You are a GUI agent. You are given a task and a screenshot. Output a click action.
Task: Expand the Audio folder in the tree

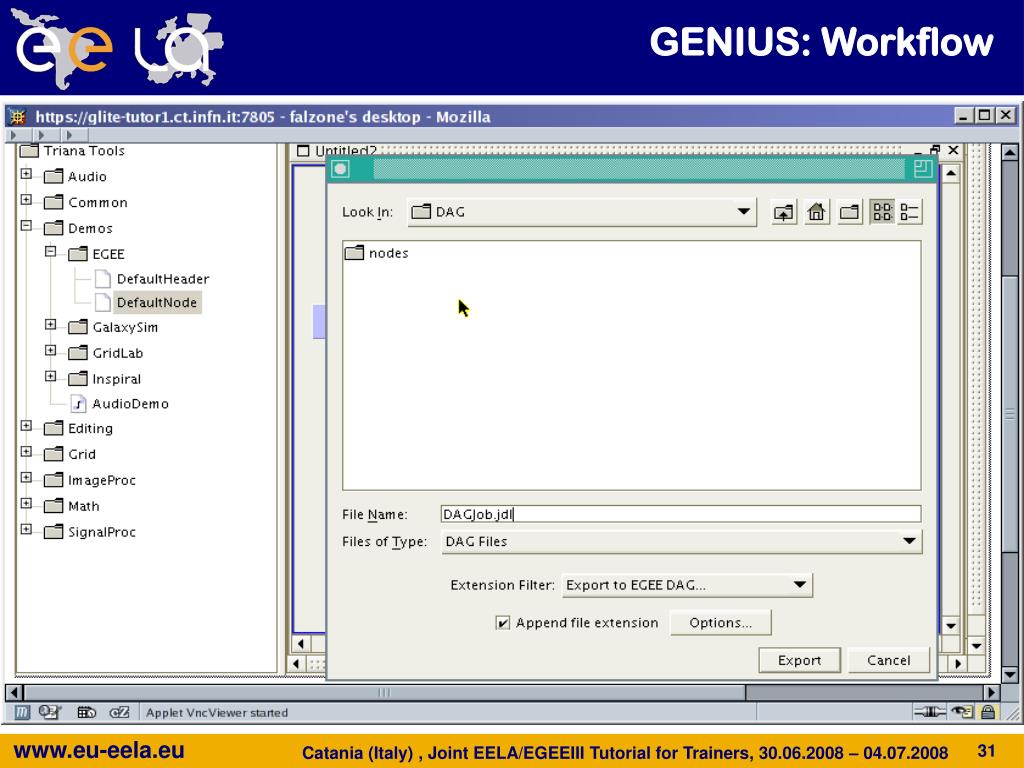(x=26, y=174)
